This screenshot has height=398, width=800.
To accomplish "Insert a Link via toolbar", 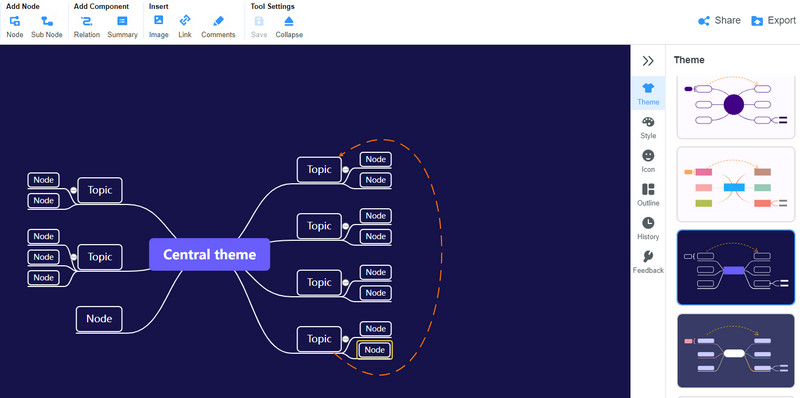I will [x=185, y=21].
